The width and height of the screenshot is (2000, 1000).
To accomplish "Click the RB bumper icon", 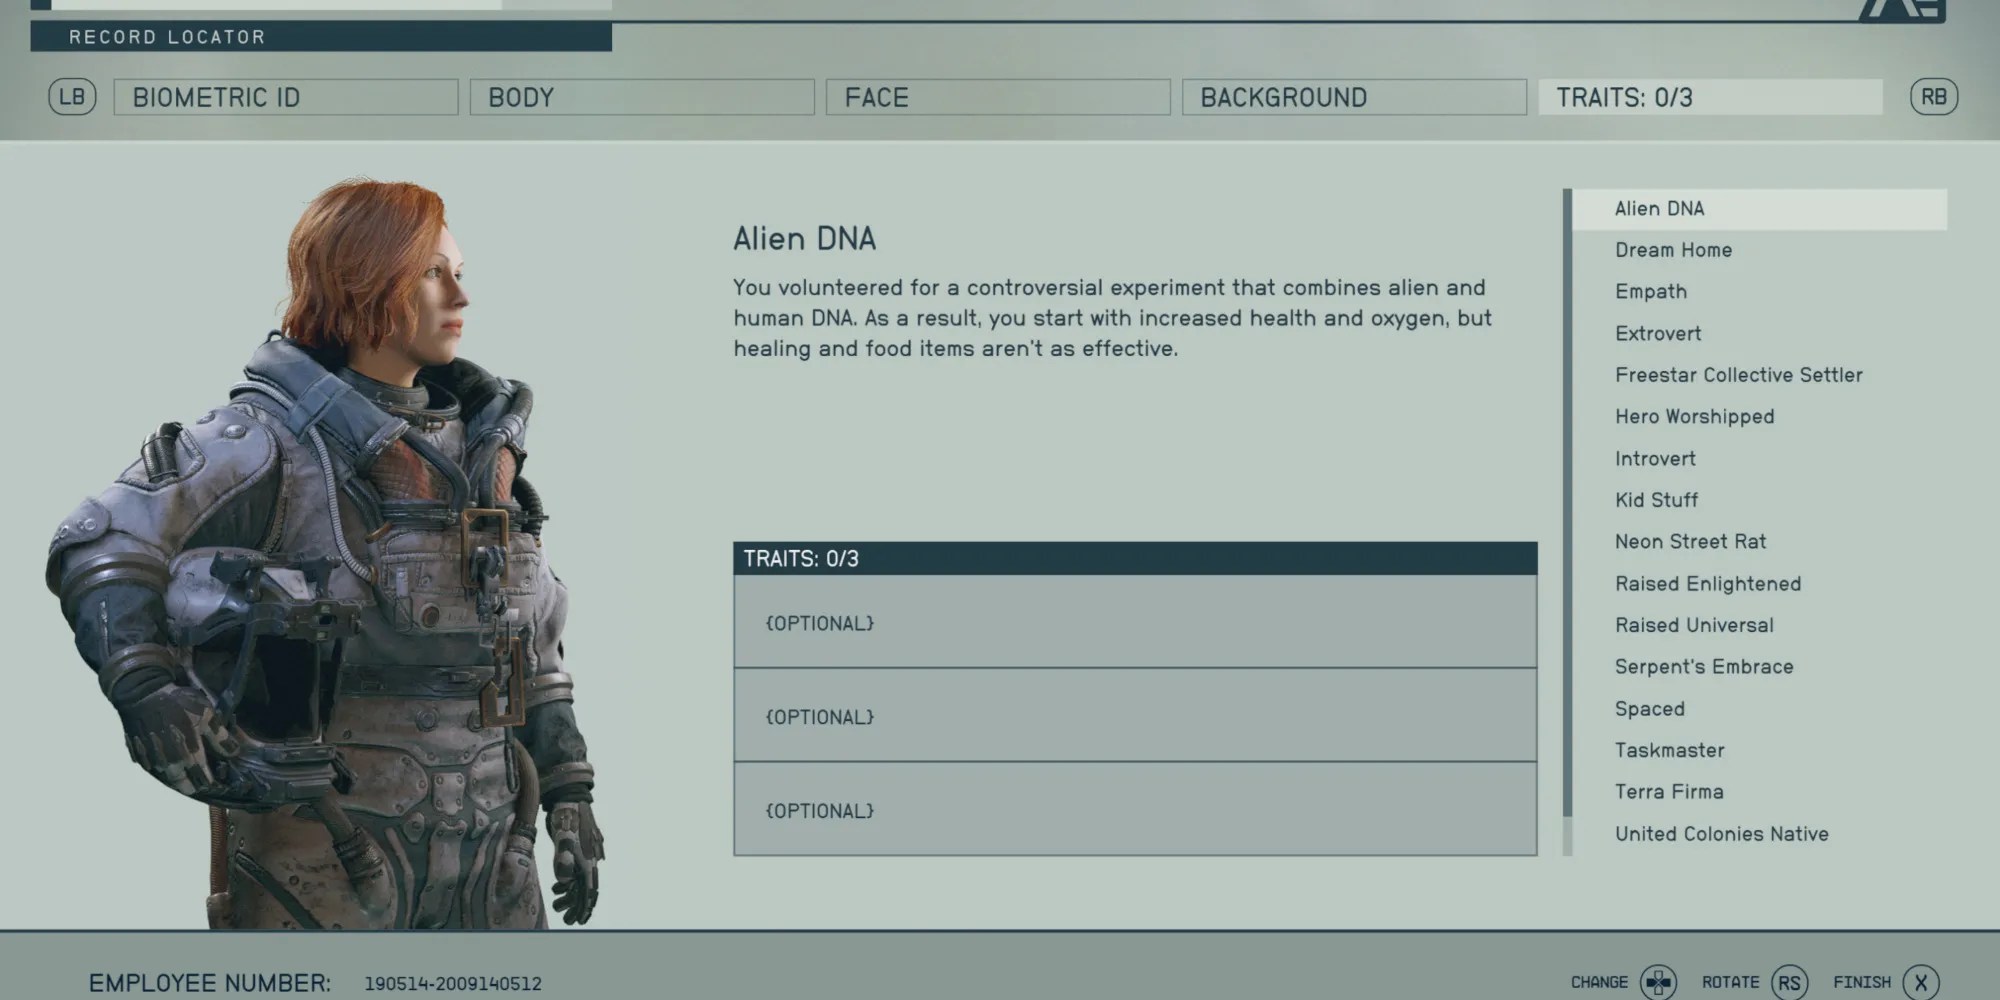I will (1933, 97).
